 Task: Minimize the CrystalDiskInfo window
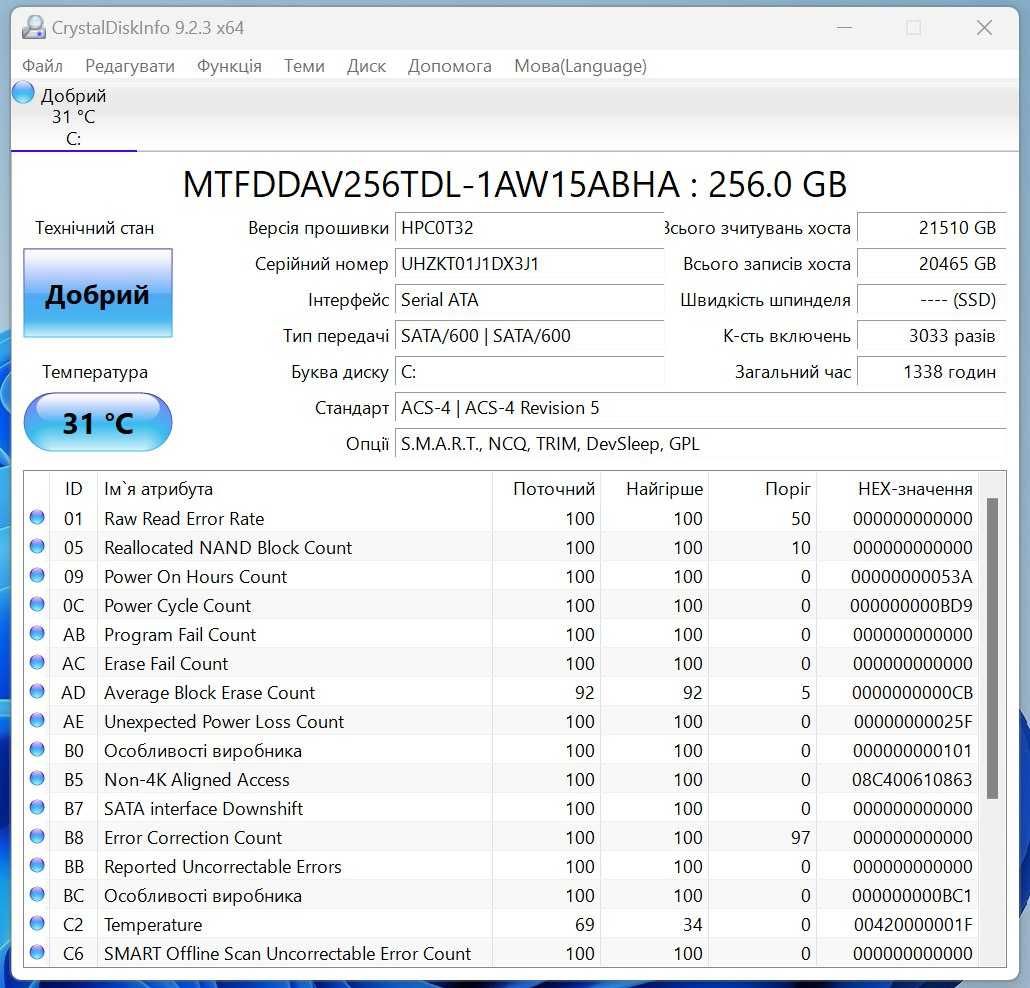(845, 28)
